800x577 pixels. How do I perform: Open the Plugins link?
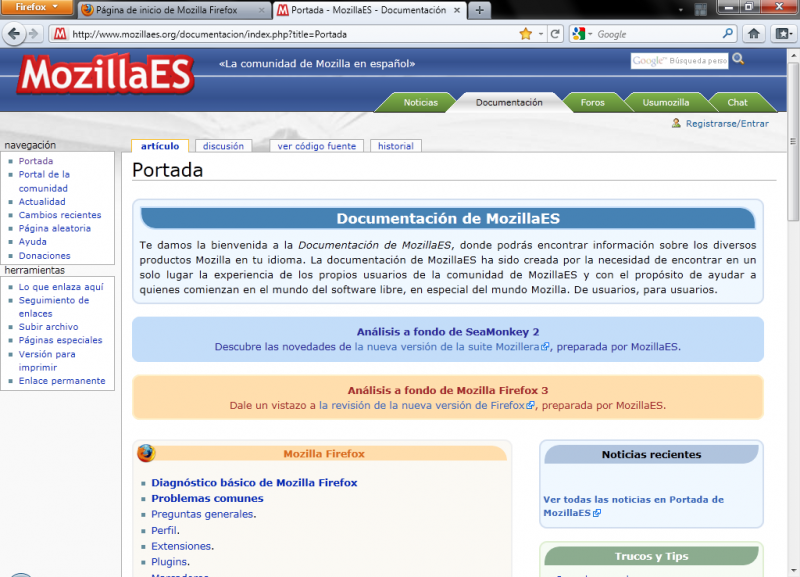(x=169, y=562)
